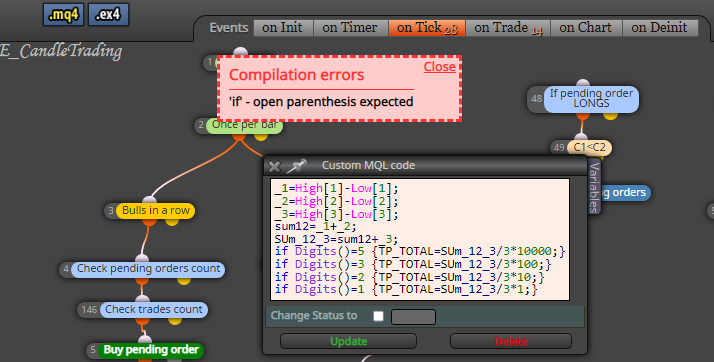The image size is (714, 362).
Task: Click input connector atop Bulls in a row
Action: coord(149,201)
